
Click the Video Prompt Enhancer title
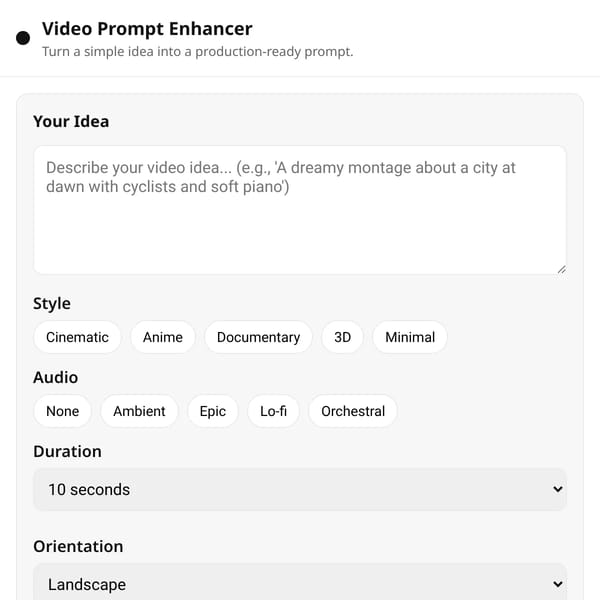pos(147,29)
